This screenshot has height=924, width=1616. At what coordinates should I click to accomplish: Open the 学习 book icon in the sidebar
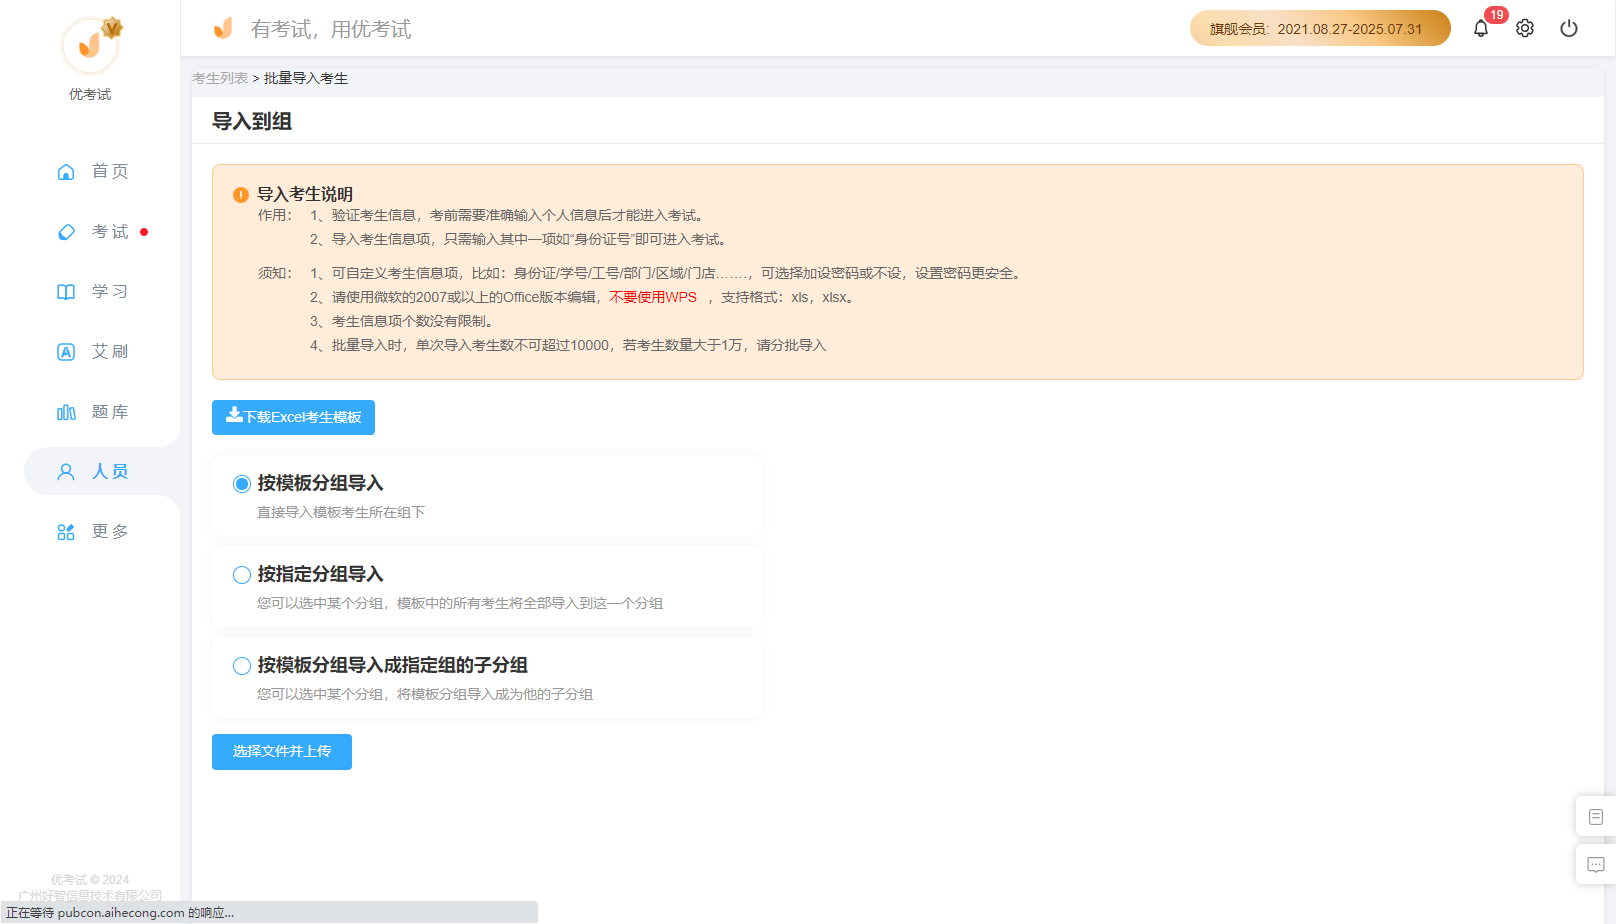point(66,292)
